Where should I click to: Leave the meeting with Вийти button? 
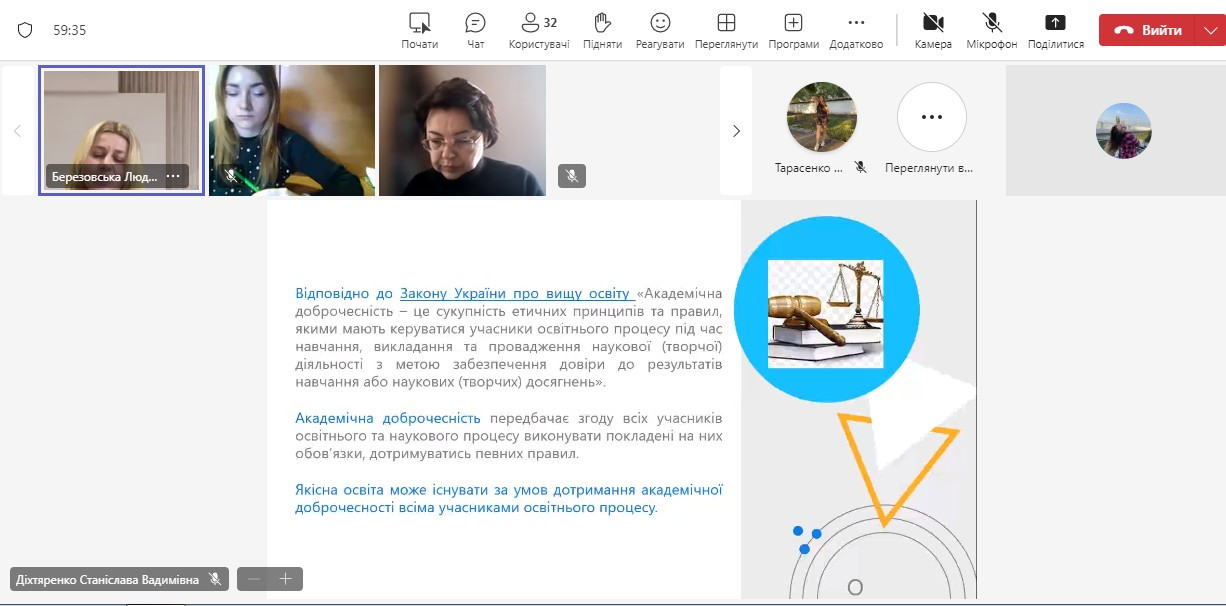tap(1146, 30)
